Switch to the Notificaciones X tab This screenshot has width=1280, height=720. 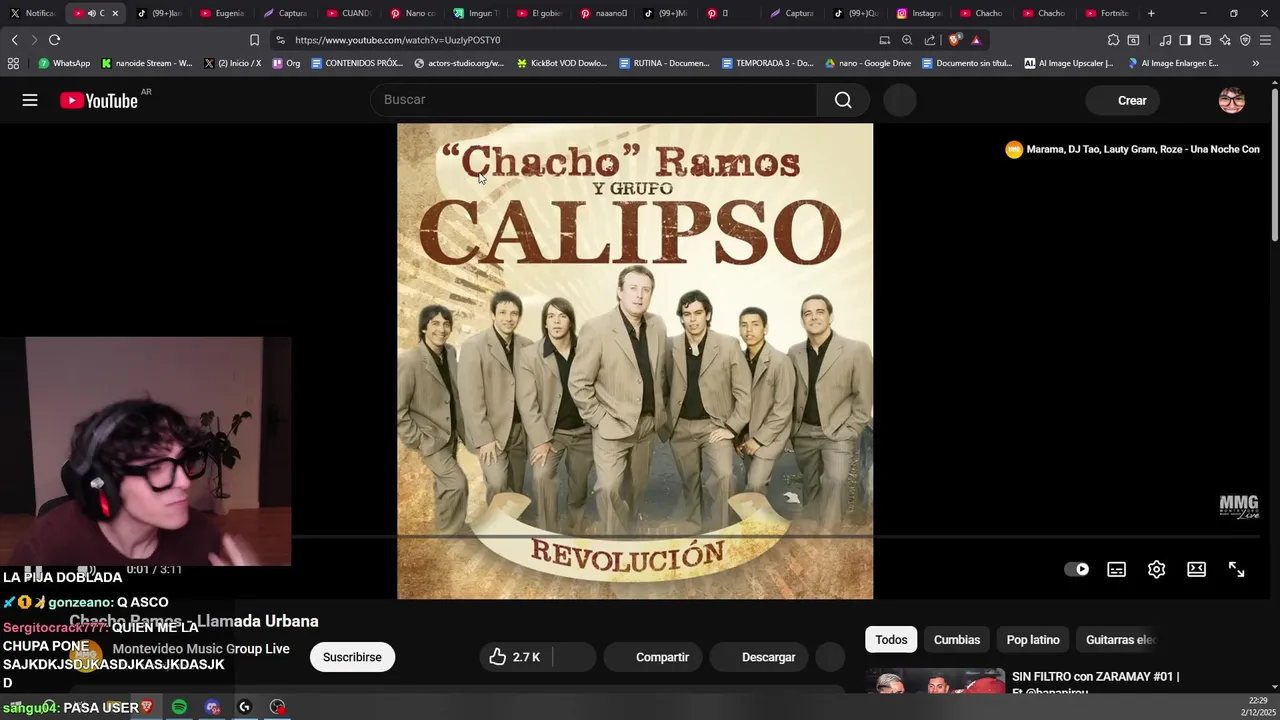[34, 13]
